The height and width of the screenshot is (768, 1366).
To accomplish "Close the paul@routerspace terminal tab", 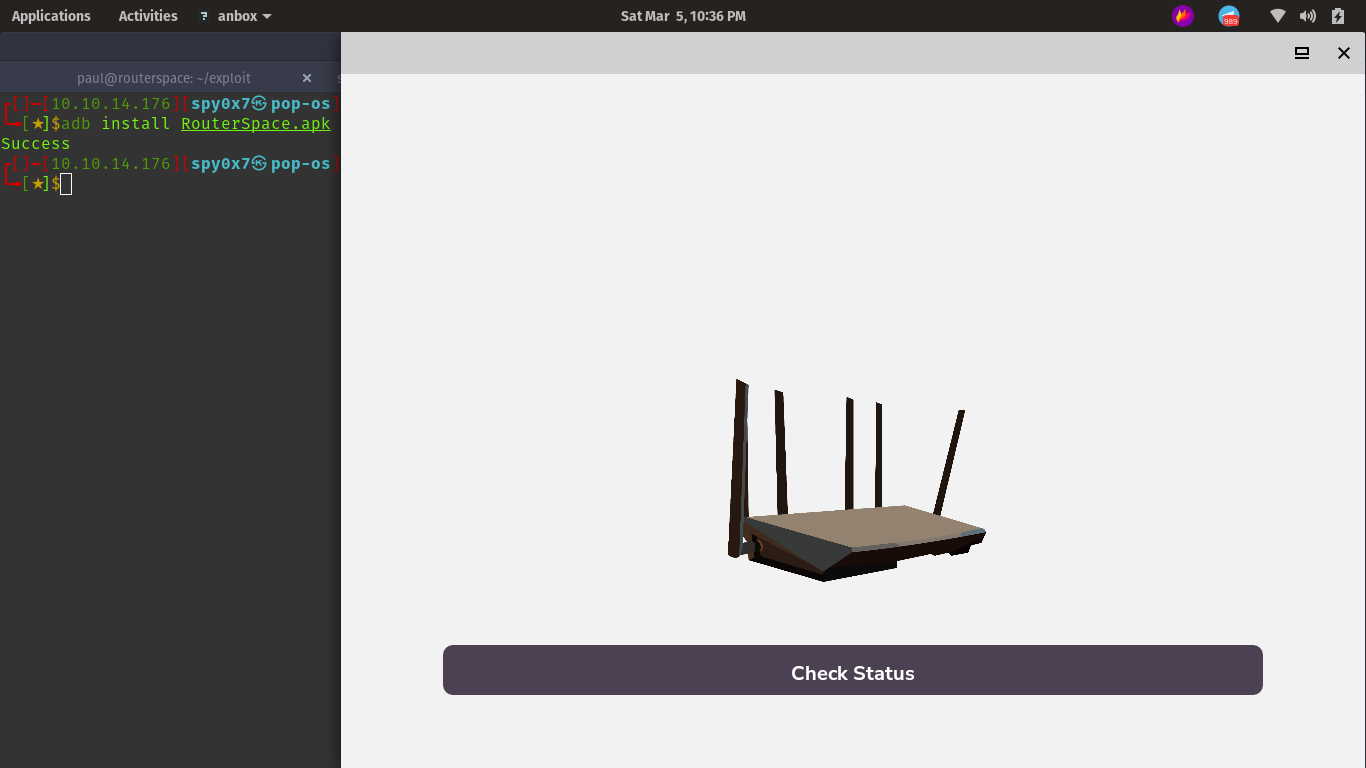I will (307, 78).
